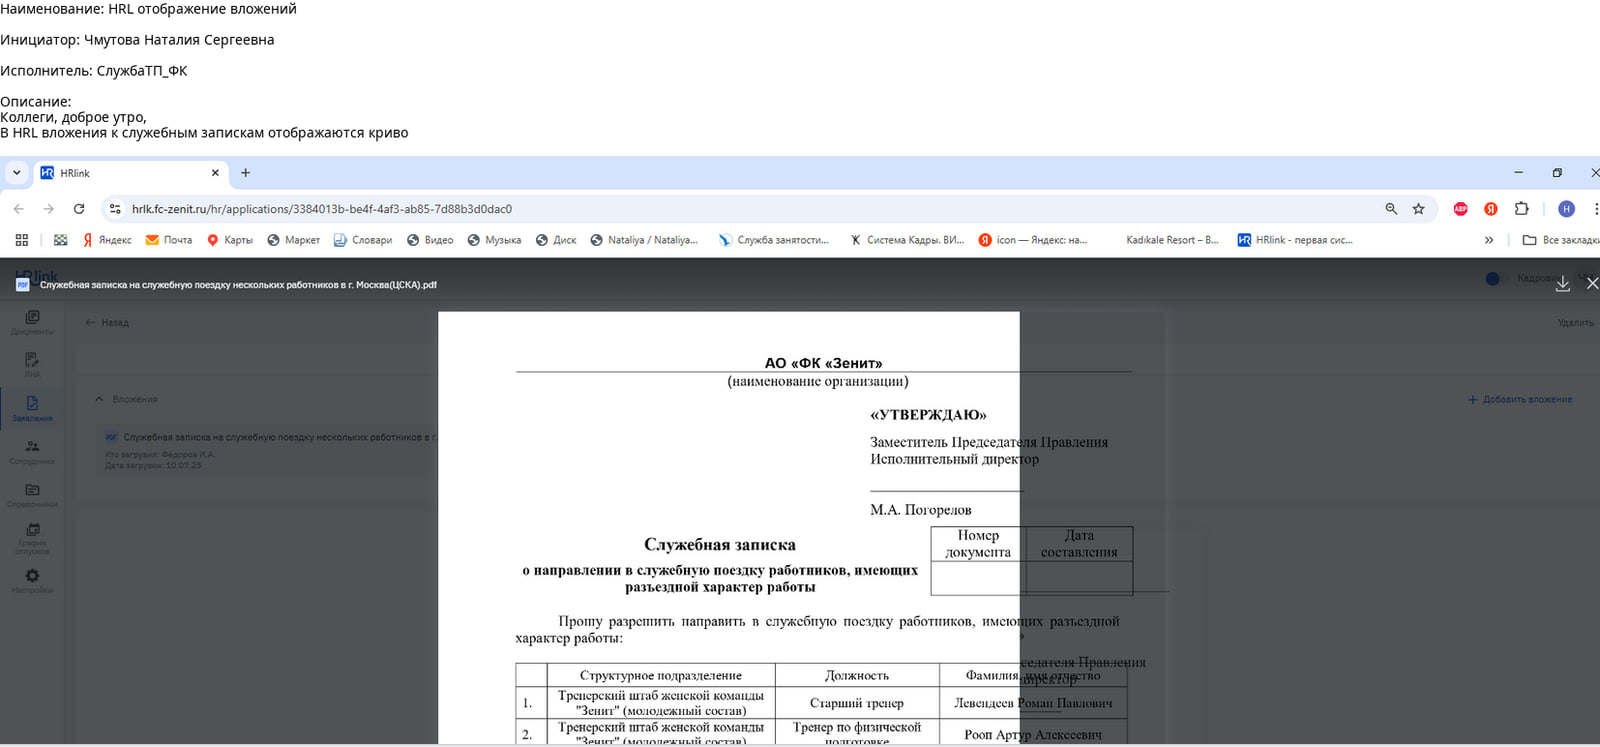Open the Extensions puzzle menu

(x=1522, y=209)
